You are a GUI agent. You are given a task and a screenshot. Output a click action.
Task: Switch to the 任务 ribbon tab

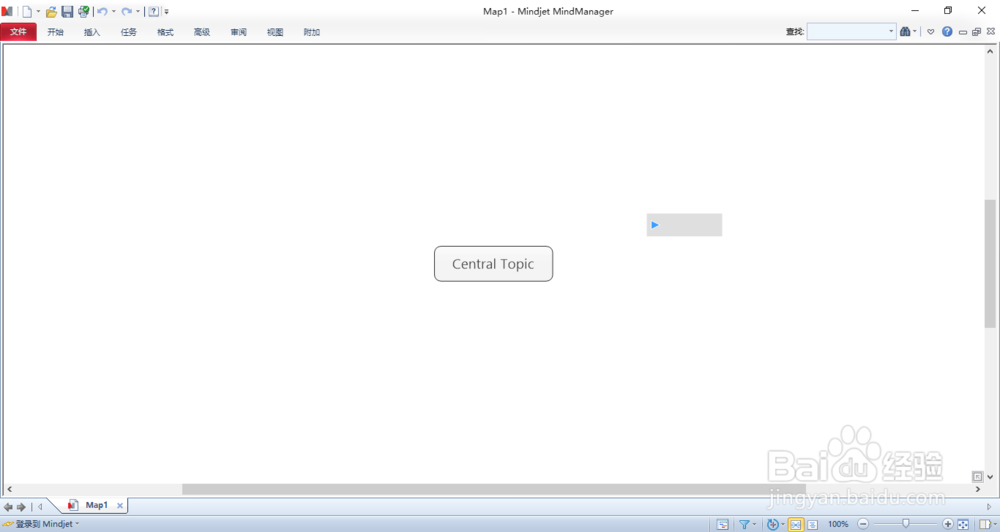(x=129, y=32)
